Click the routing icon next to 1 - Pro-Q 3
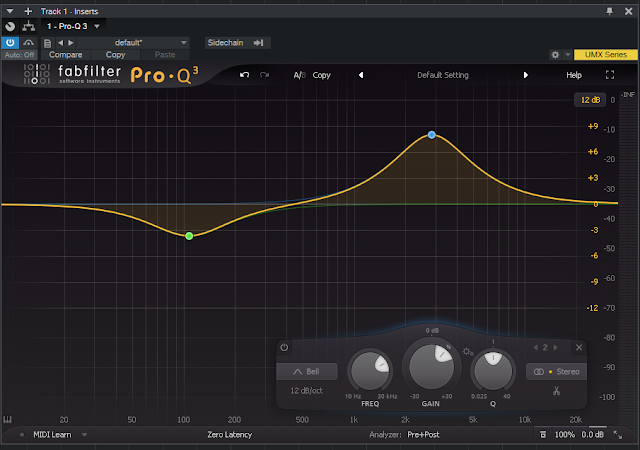The height and width of the screenshot is (450, 640). point(29,27)
